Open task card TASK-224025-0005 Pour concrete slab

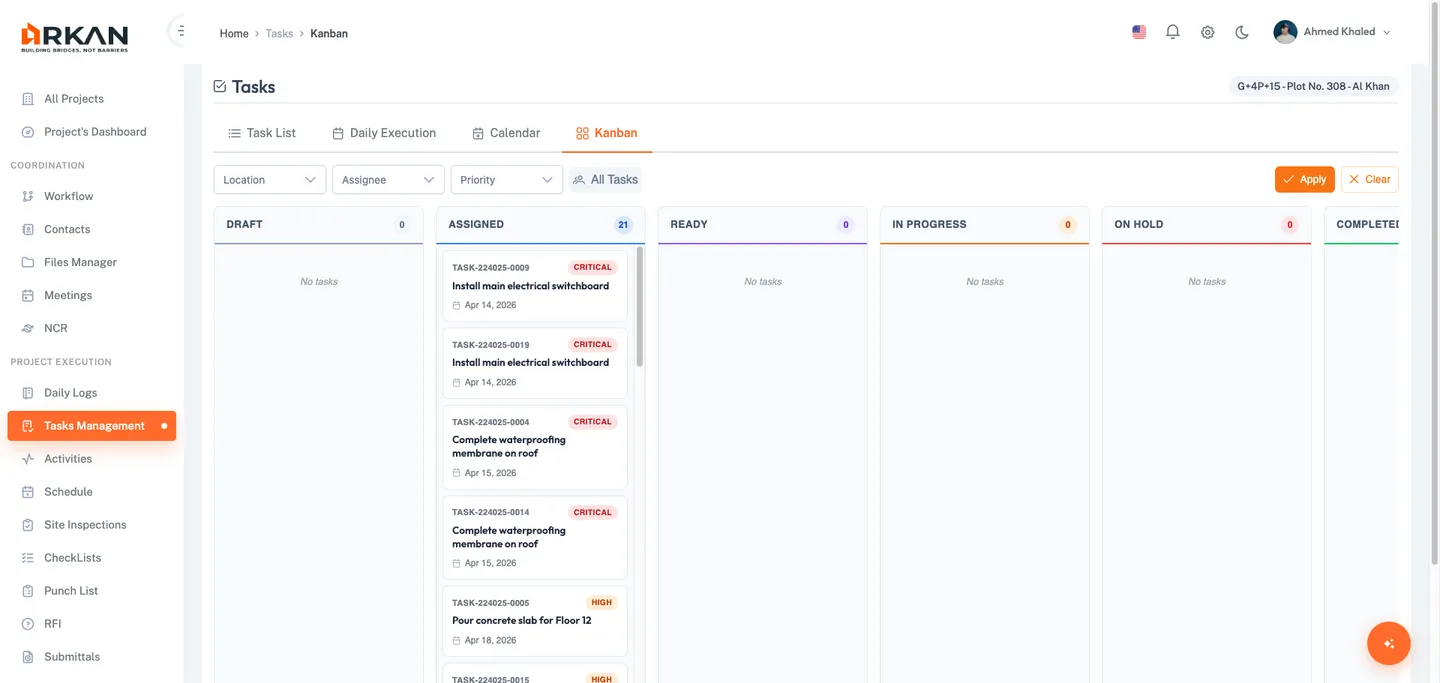pos(534,620)
